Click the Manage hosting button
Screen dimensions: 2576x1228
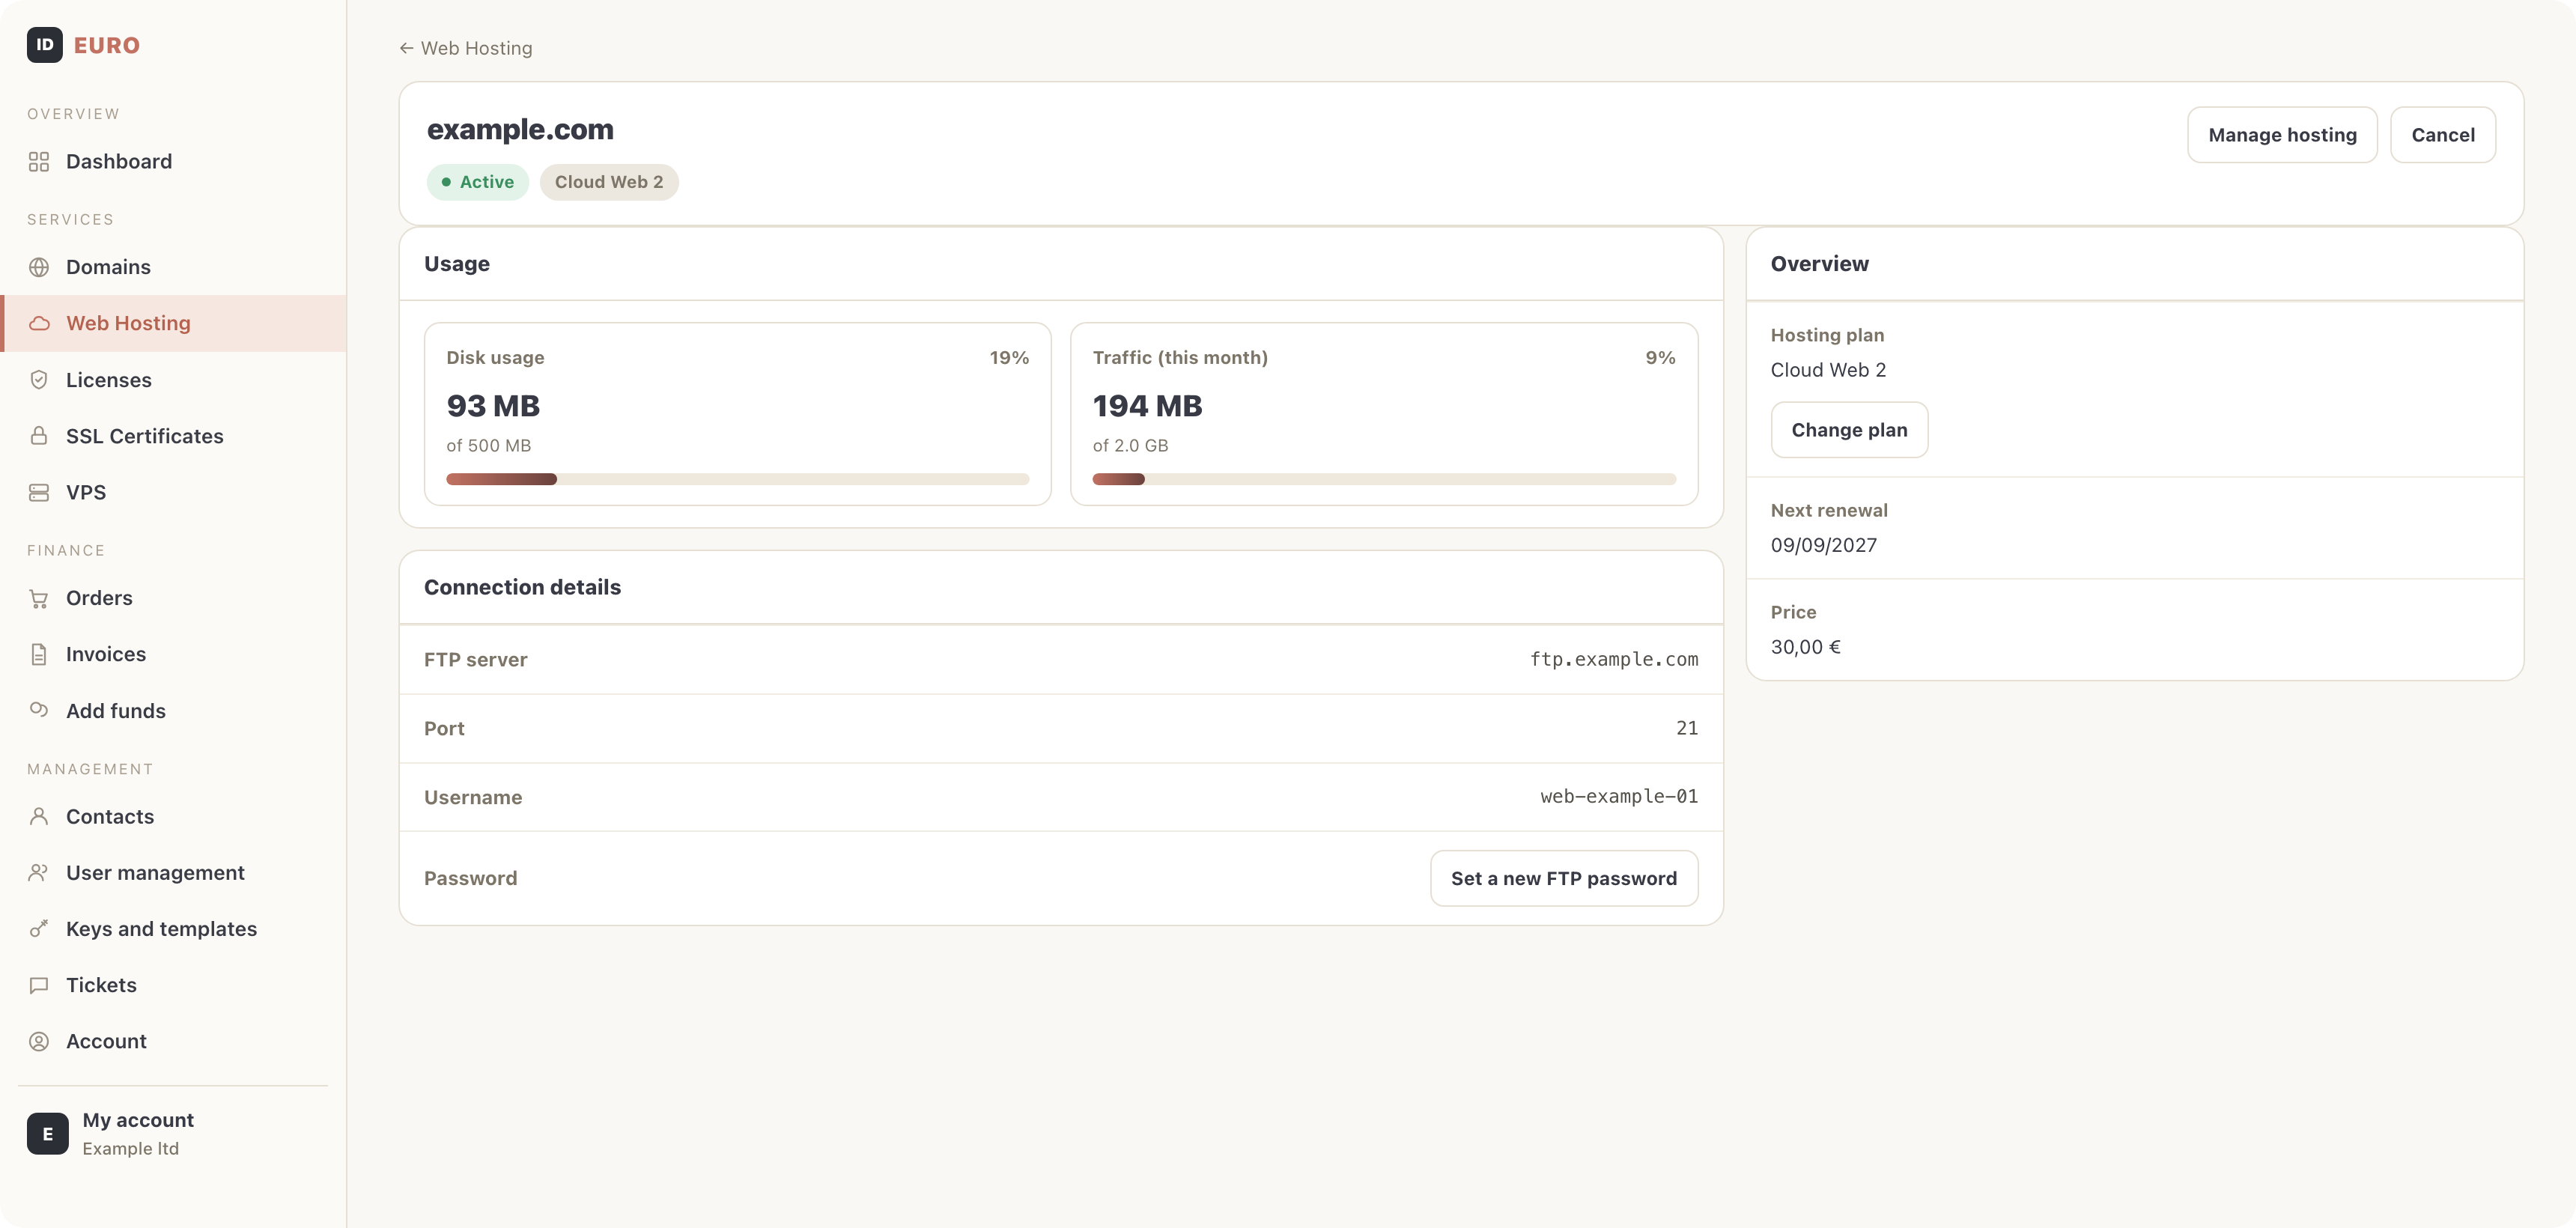click(2282, 135)
